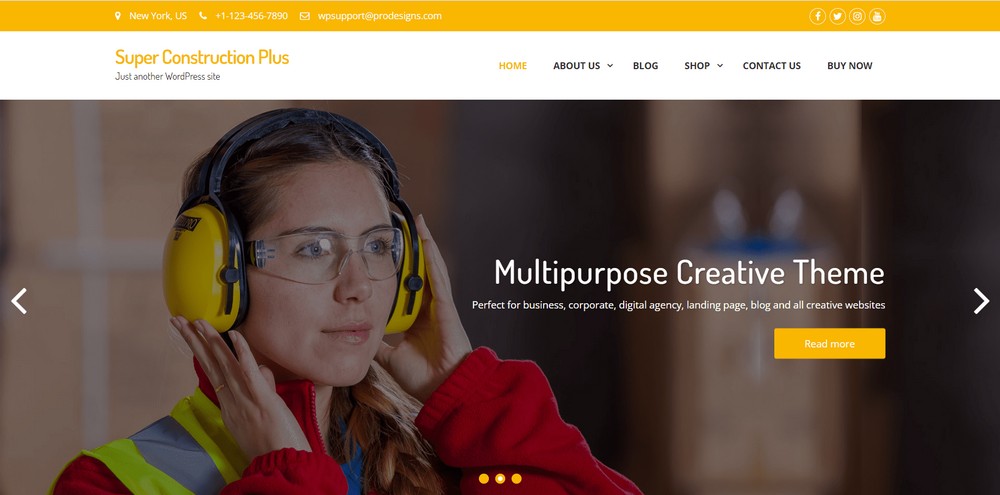Click the Read more button
Image resolution: width=1000 pixels, height=495 pixels.
pyautogui.click(x=830, y=343)
